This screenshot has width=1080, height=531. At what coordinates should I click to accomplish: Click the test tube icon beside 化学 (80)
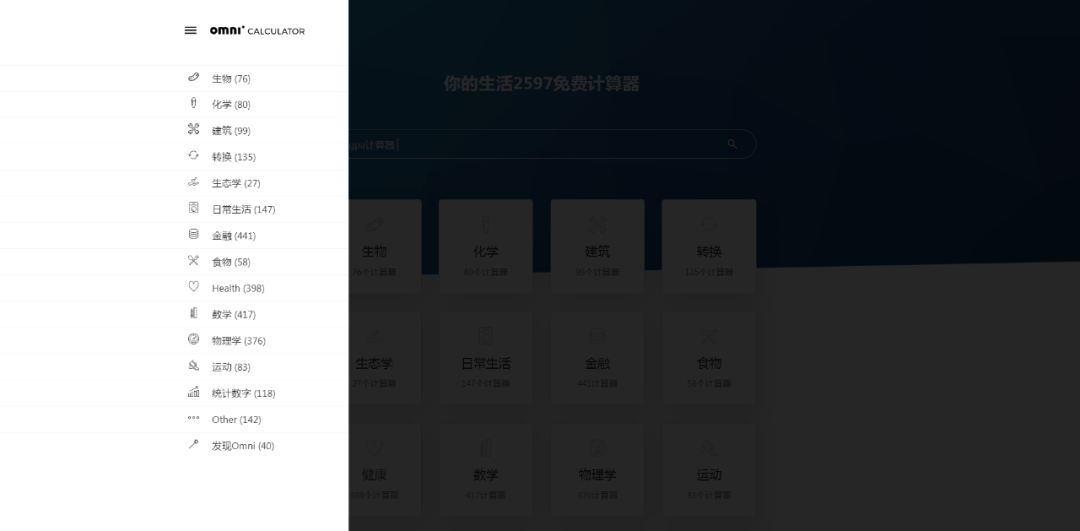pyautogui.click(x=194, y=103)
